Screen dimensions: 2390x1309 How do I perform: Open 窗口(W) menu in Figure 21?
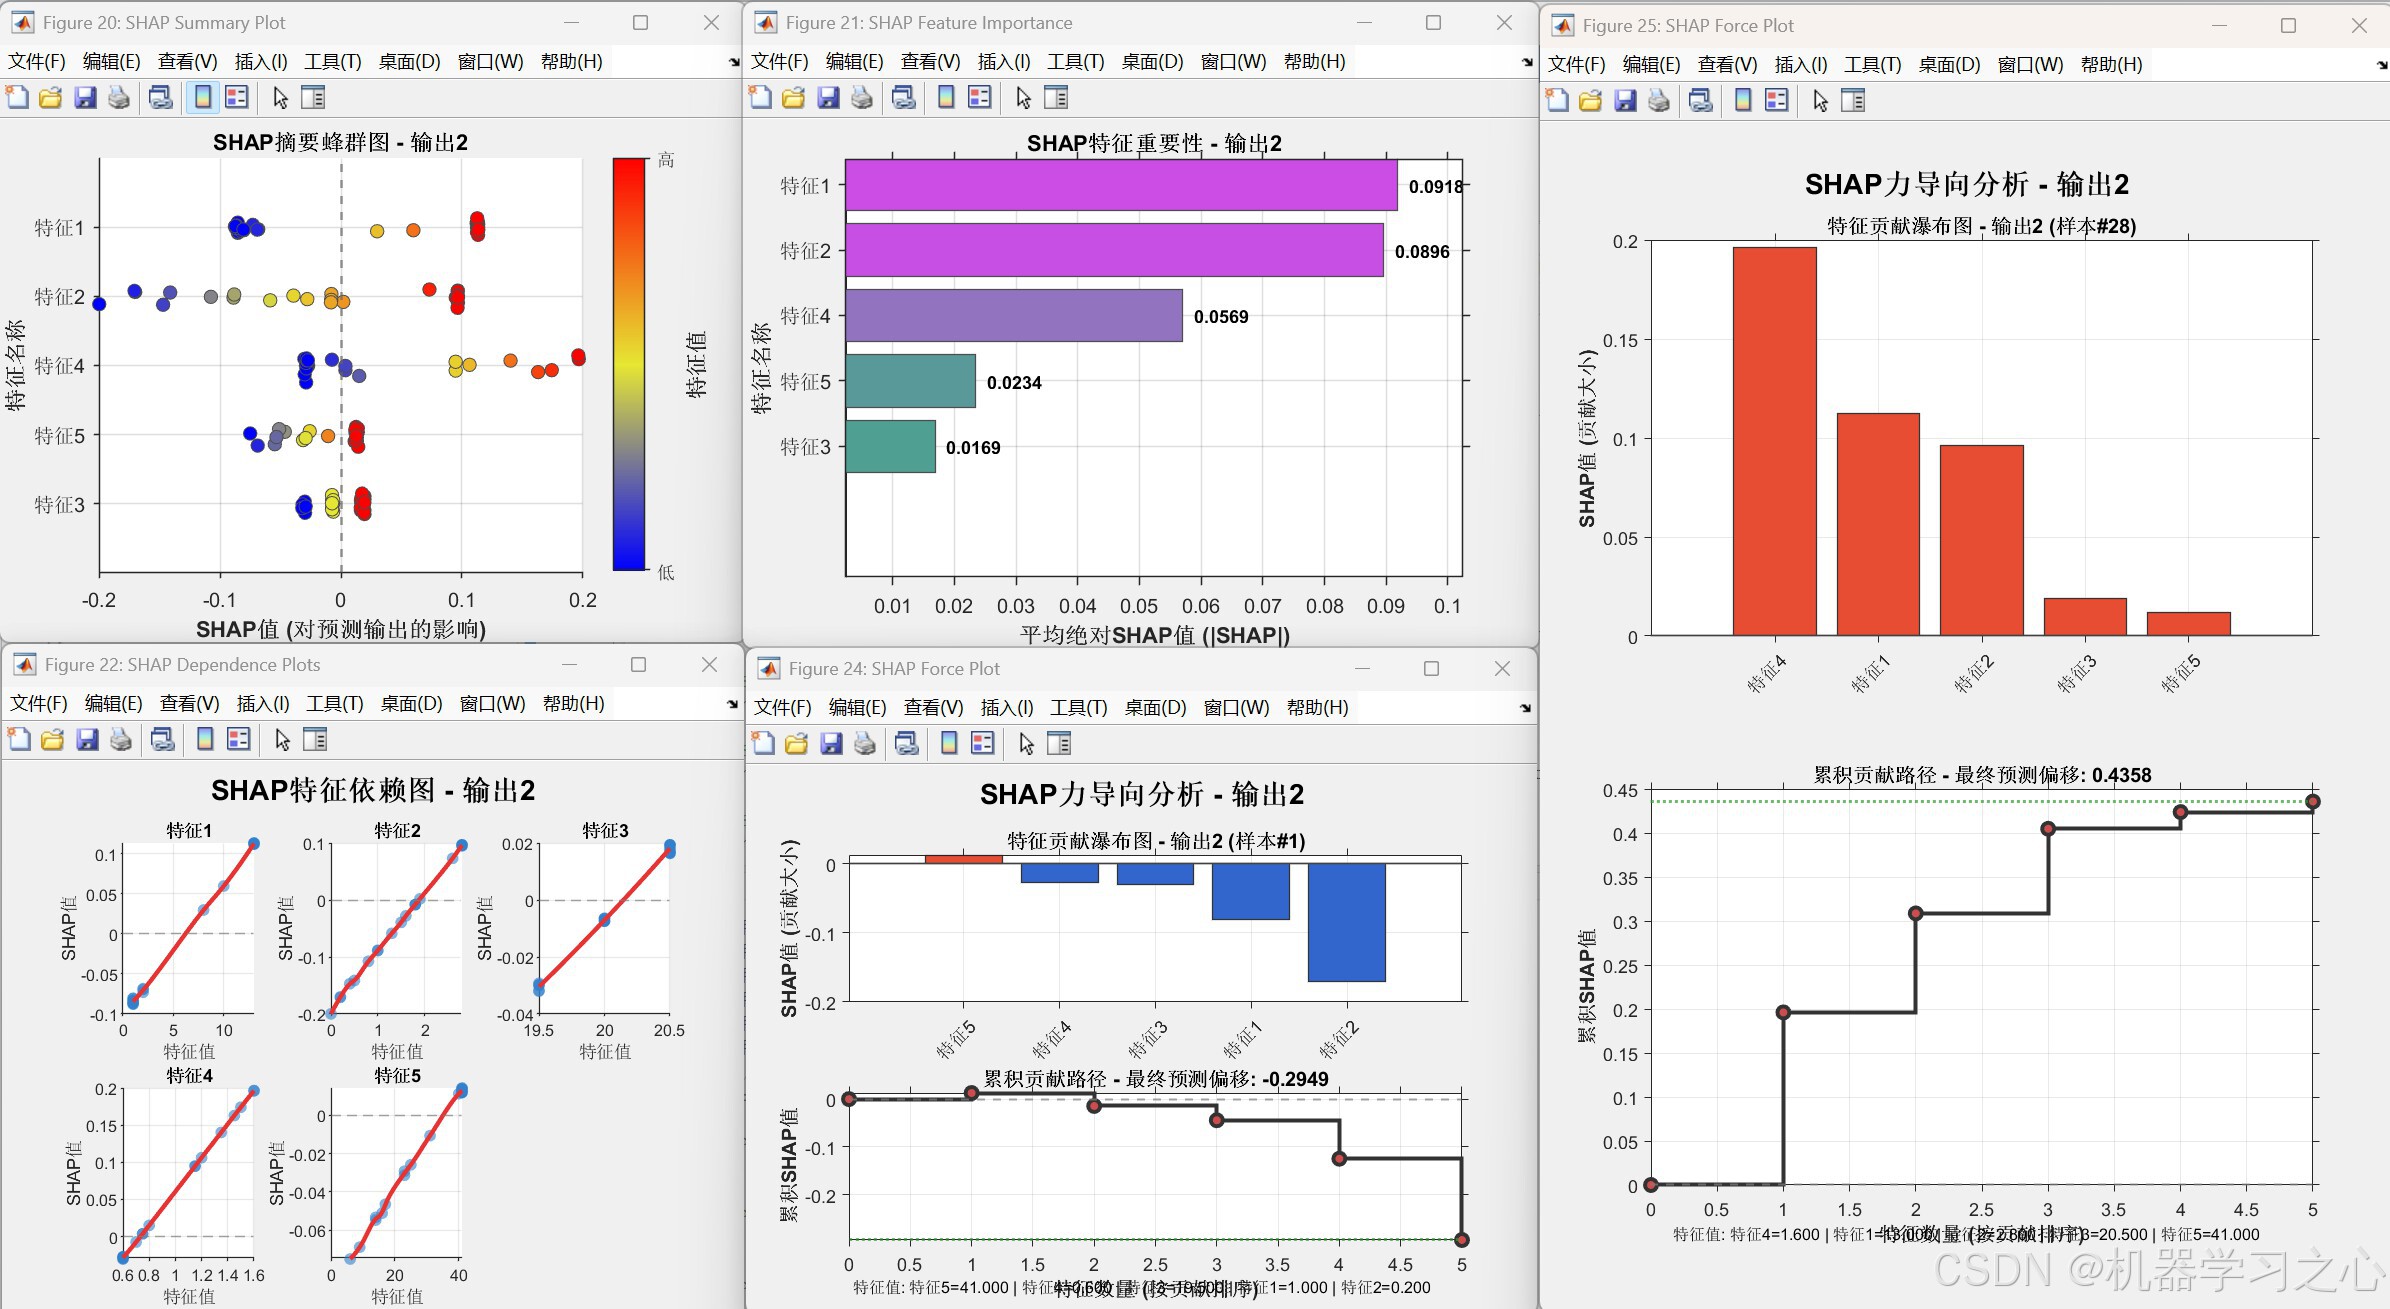click(1233, 62)
